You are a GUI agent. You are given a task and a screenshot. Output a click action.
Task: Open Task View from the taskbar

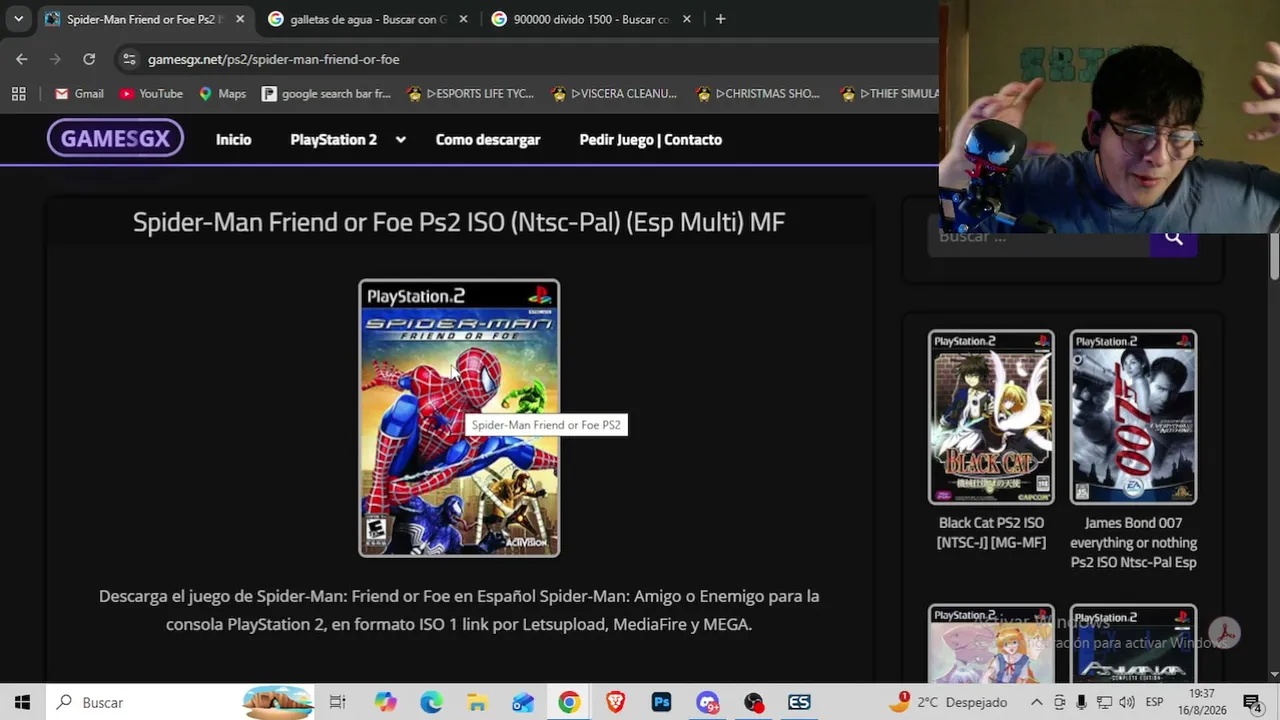338,702
